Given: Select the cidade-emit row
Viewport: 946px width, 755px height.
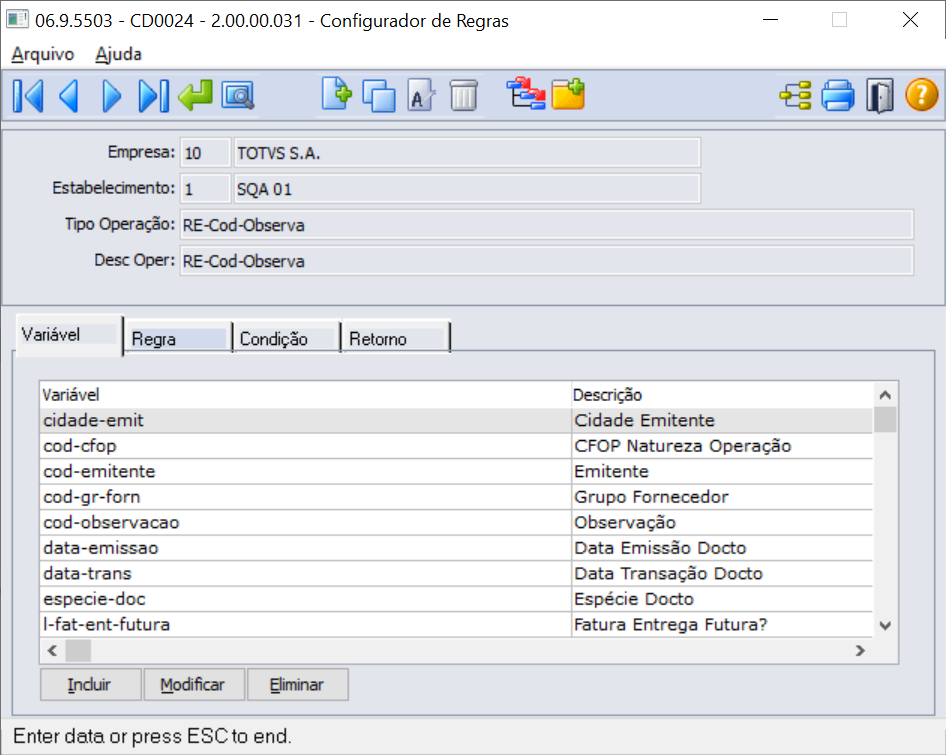Looking at the screenshot, I should pos(457,420).
